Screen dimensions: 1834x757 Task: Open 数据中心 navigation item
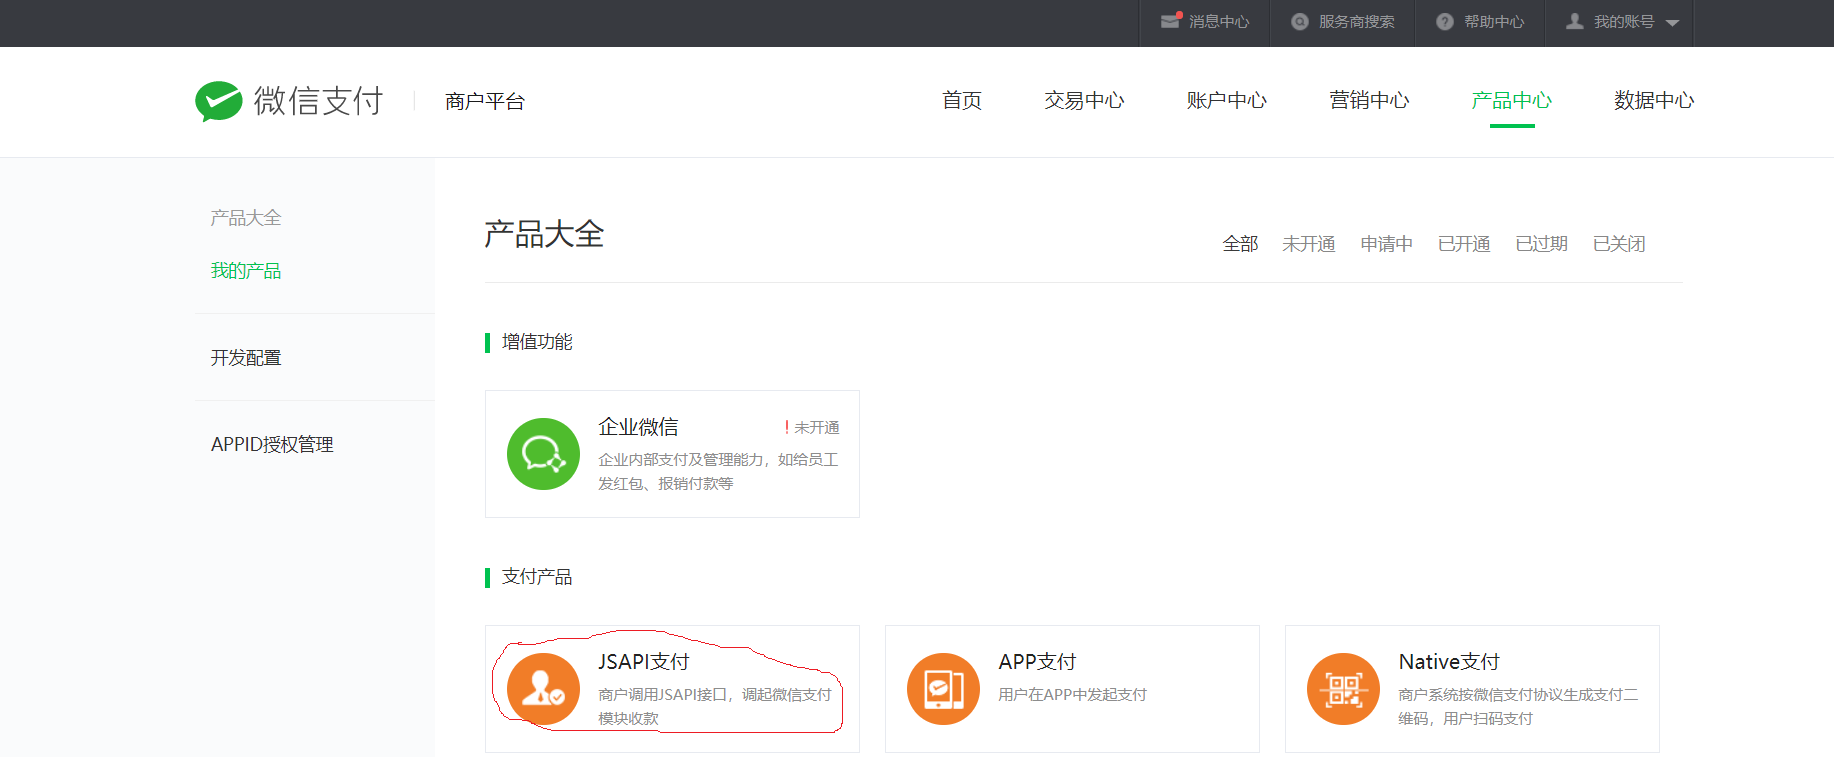coord(1654,101)
